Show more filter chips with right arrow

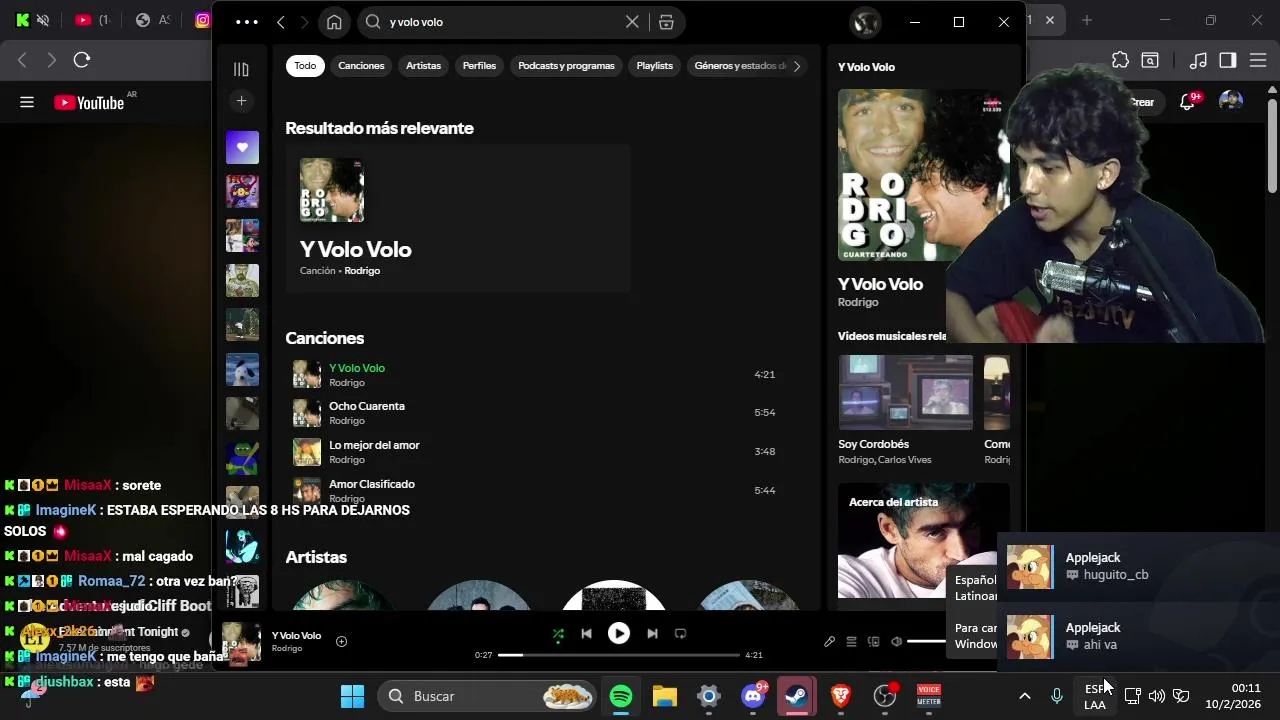(x=797, y=66)
